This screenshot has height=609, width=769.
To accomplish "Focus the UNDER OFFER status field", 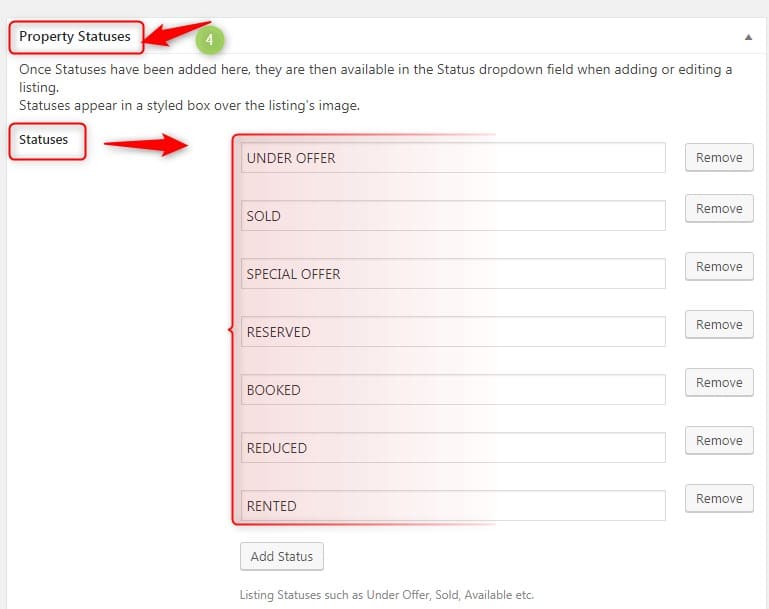I will pos(453,158).
